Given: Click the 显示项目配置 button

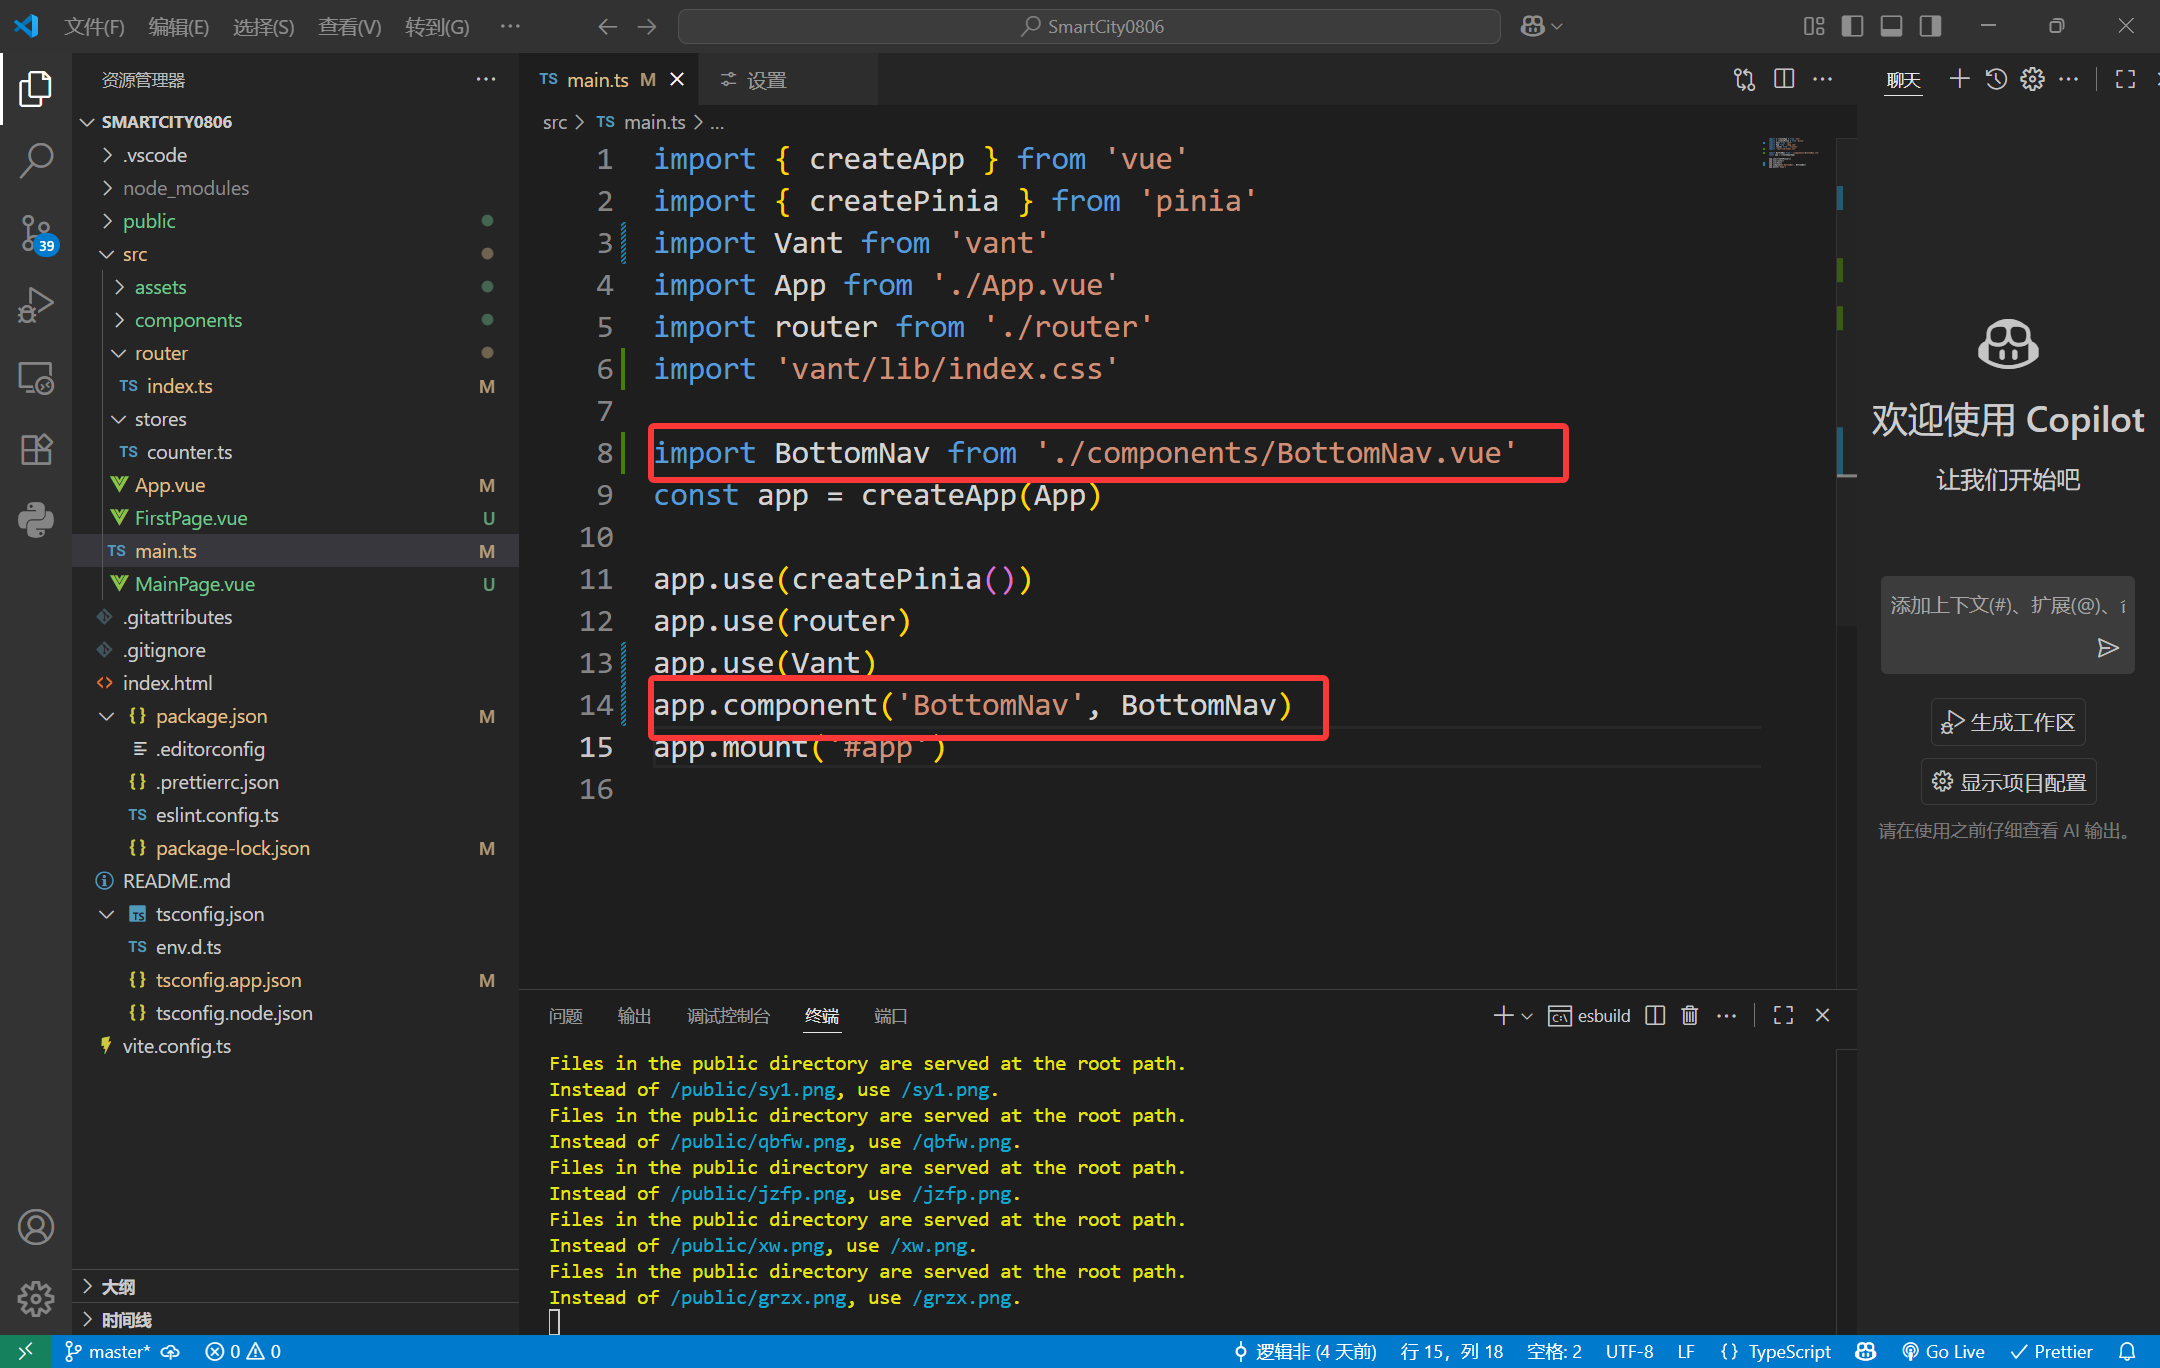Looking at the screenshot, I should [2008, 782].
